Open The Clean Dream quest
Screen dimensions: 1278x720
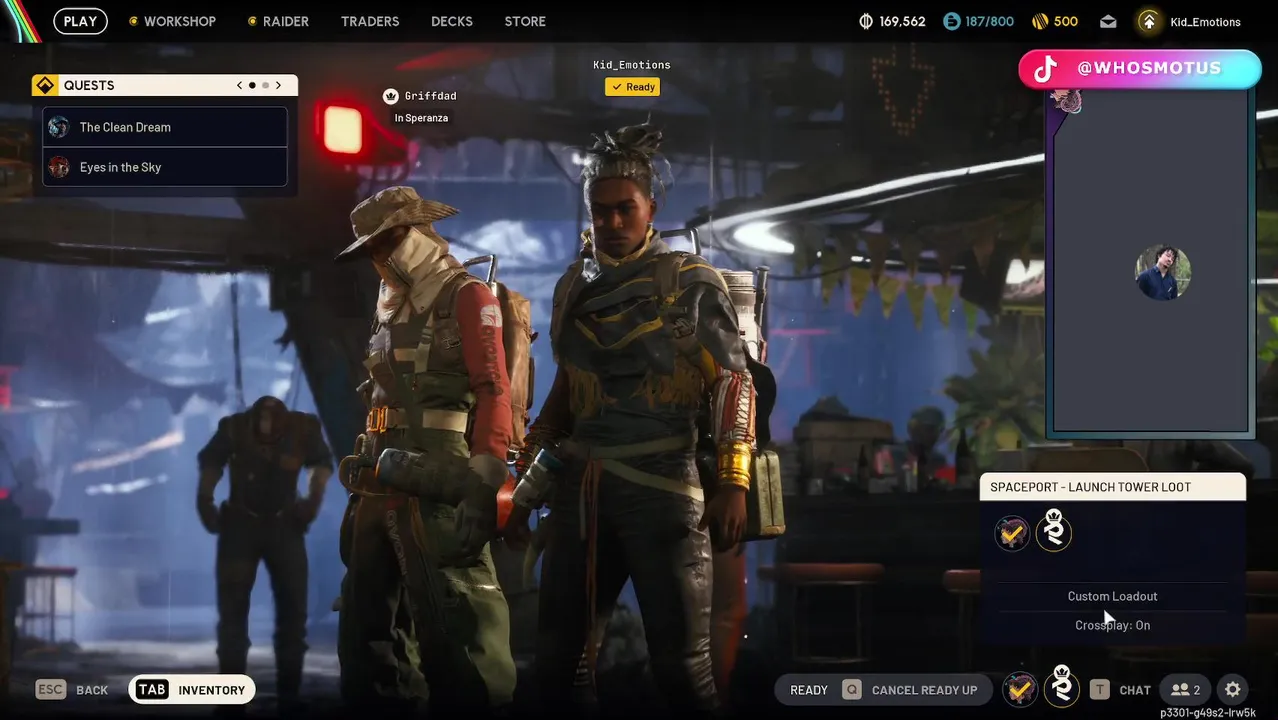tap(165, 127)
